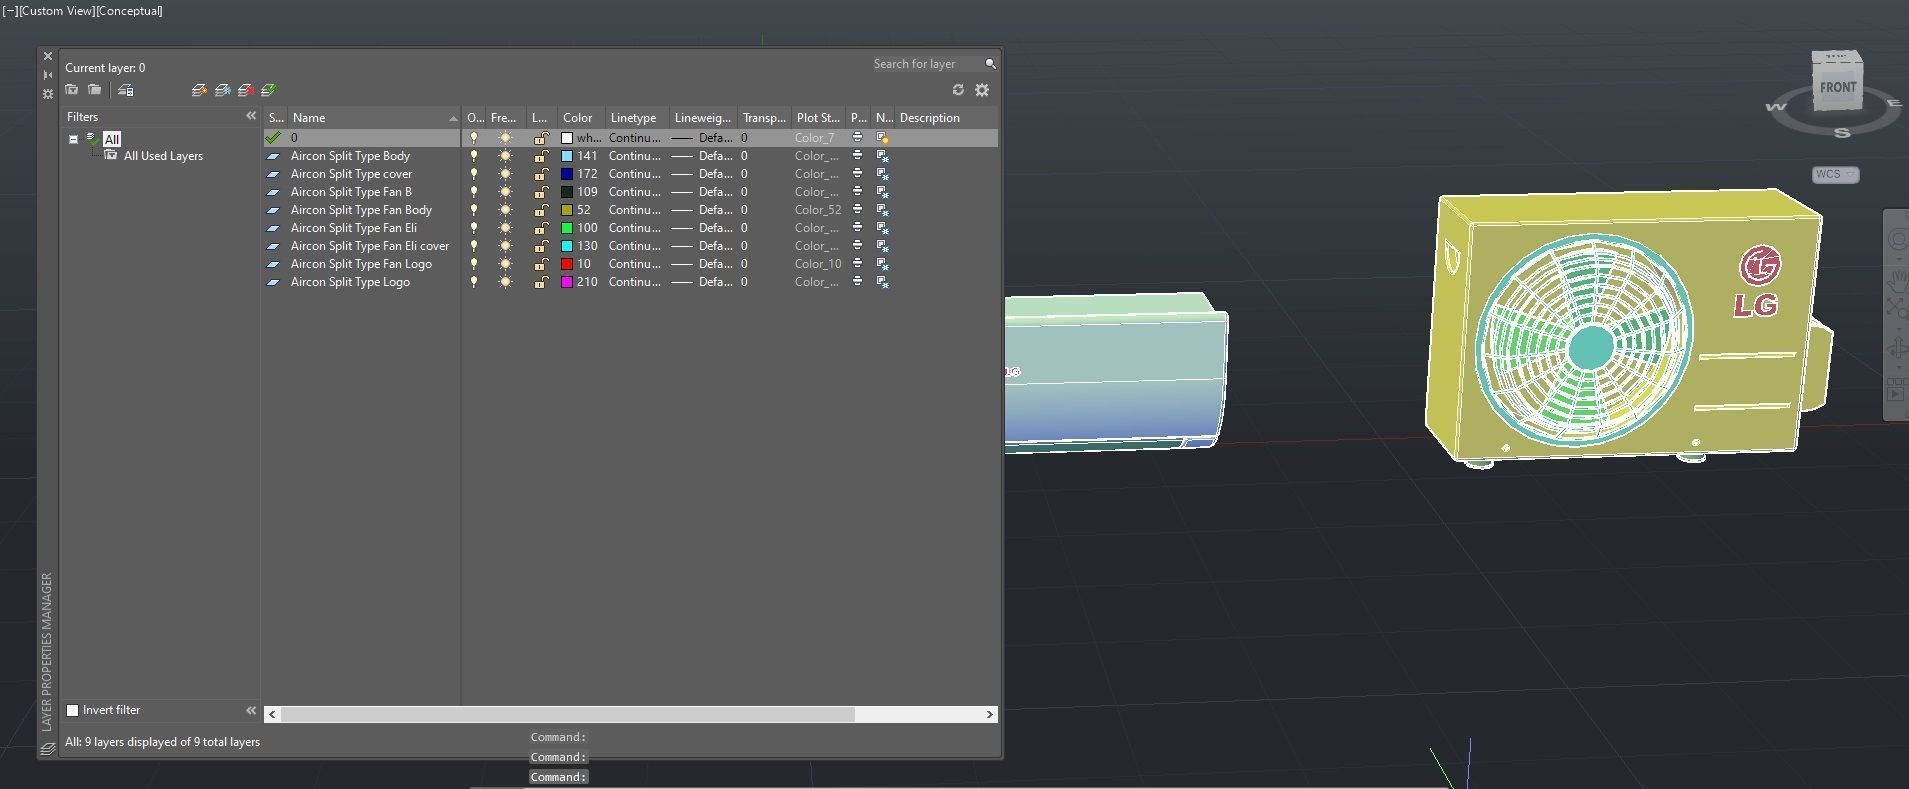Select layer Aircon Split Type Fan Logo
Image resolution: width=1909 pixels, height=789 pixels.
[361, 264]
